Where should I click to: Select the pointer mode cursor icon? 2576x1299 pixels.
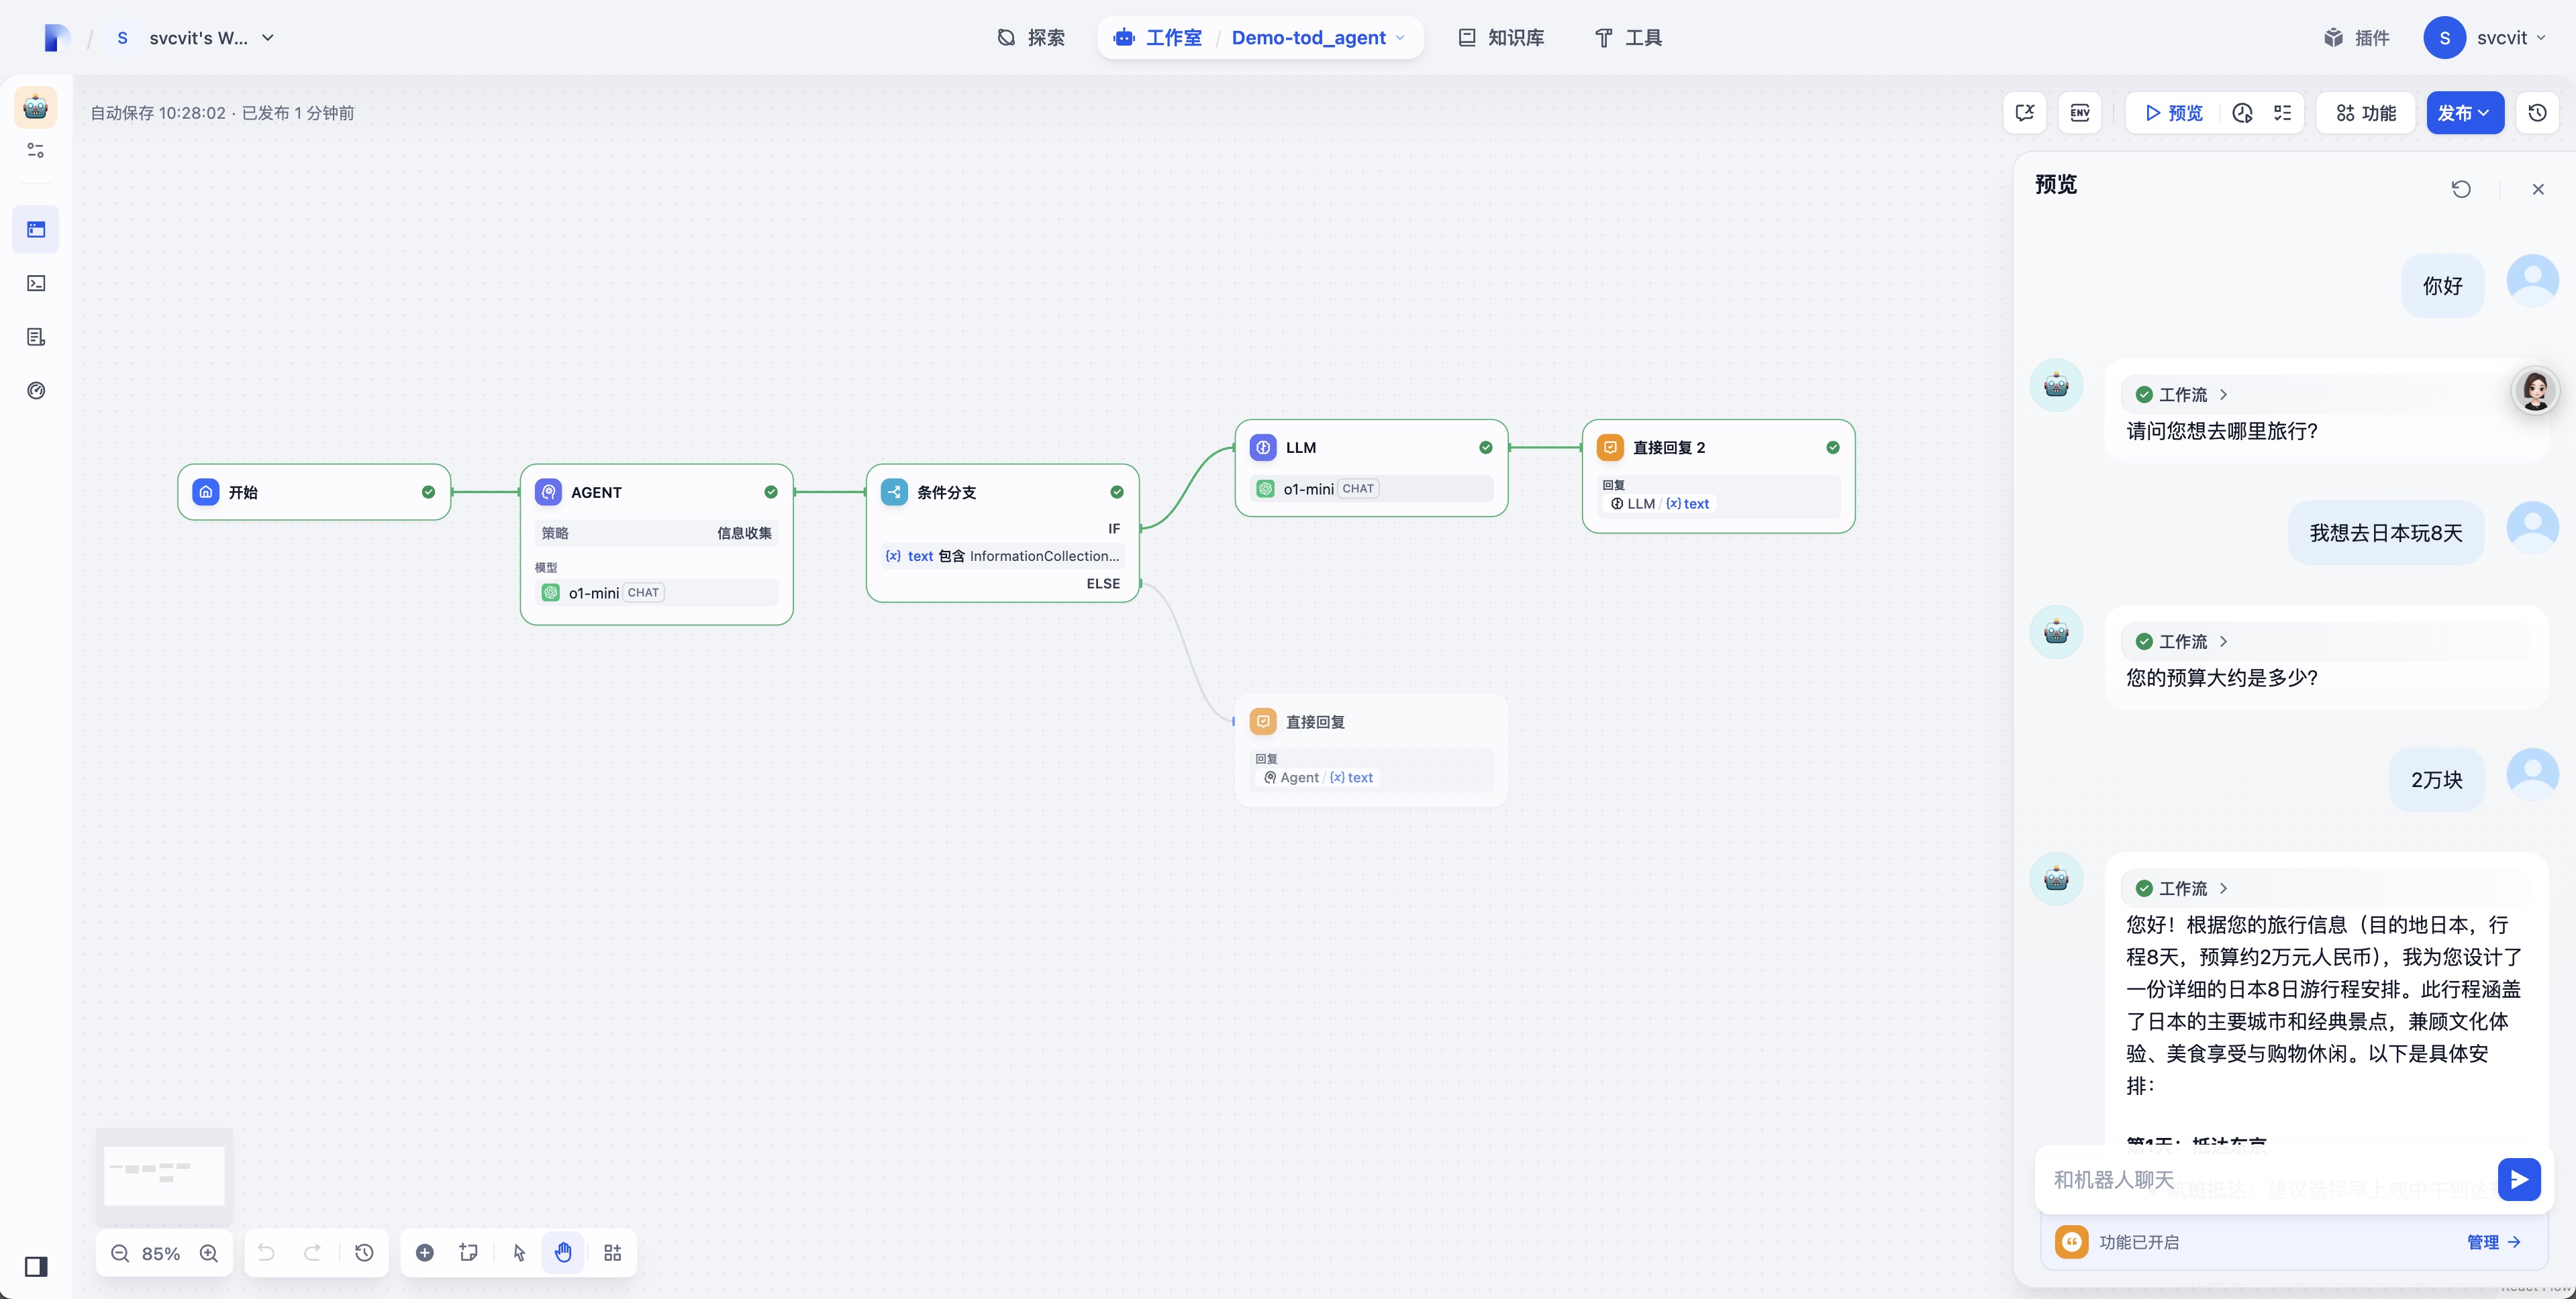click(x=519, y=1253)
